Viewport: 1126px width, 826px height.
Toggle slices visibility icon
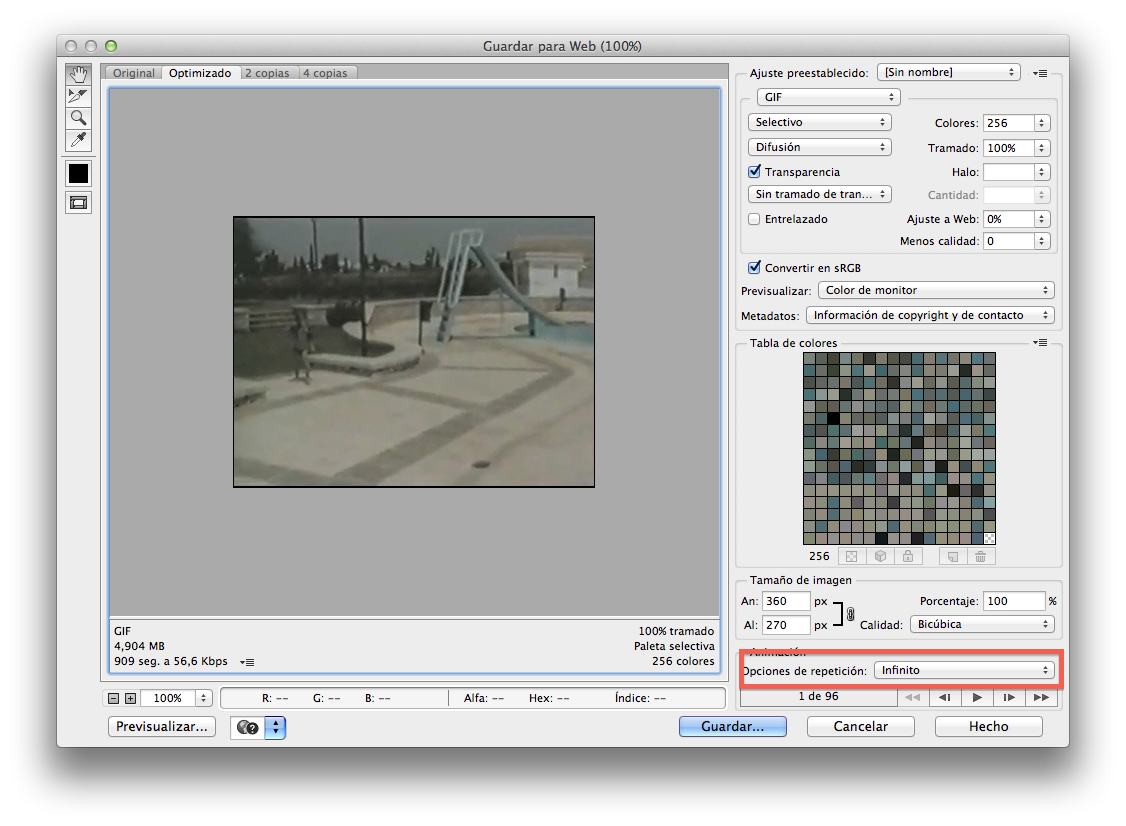[78, 202]
